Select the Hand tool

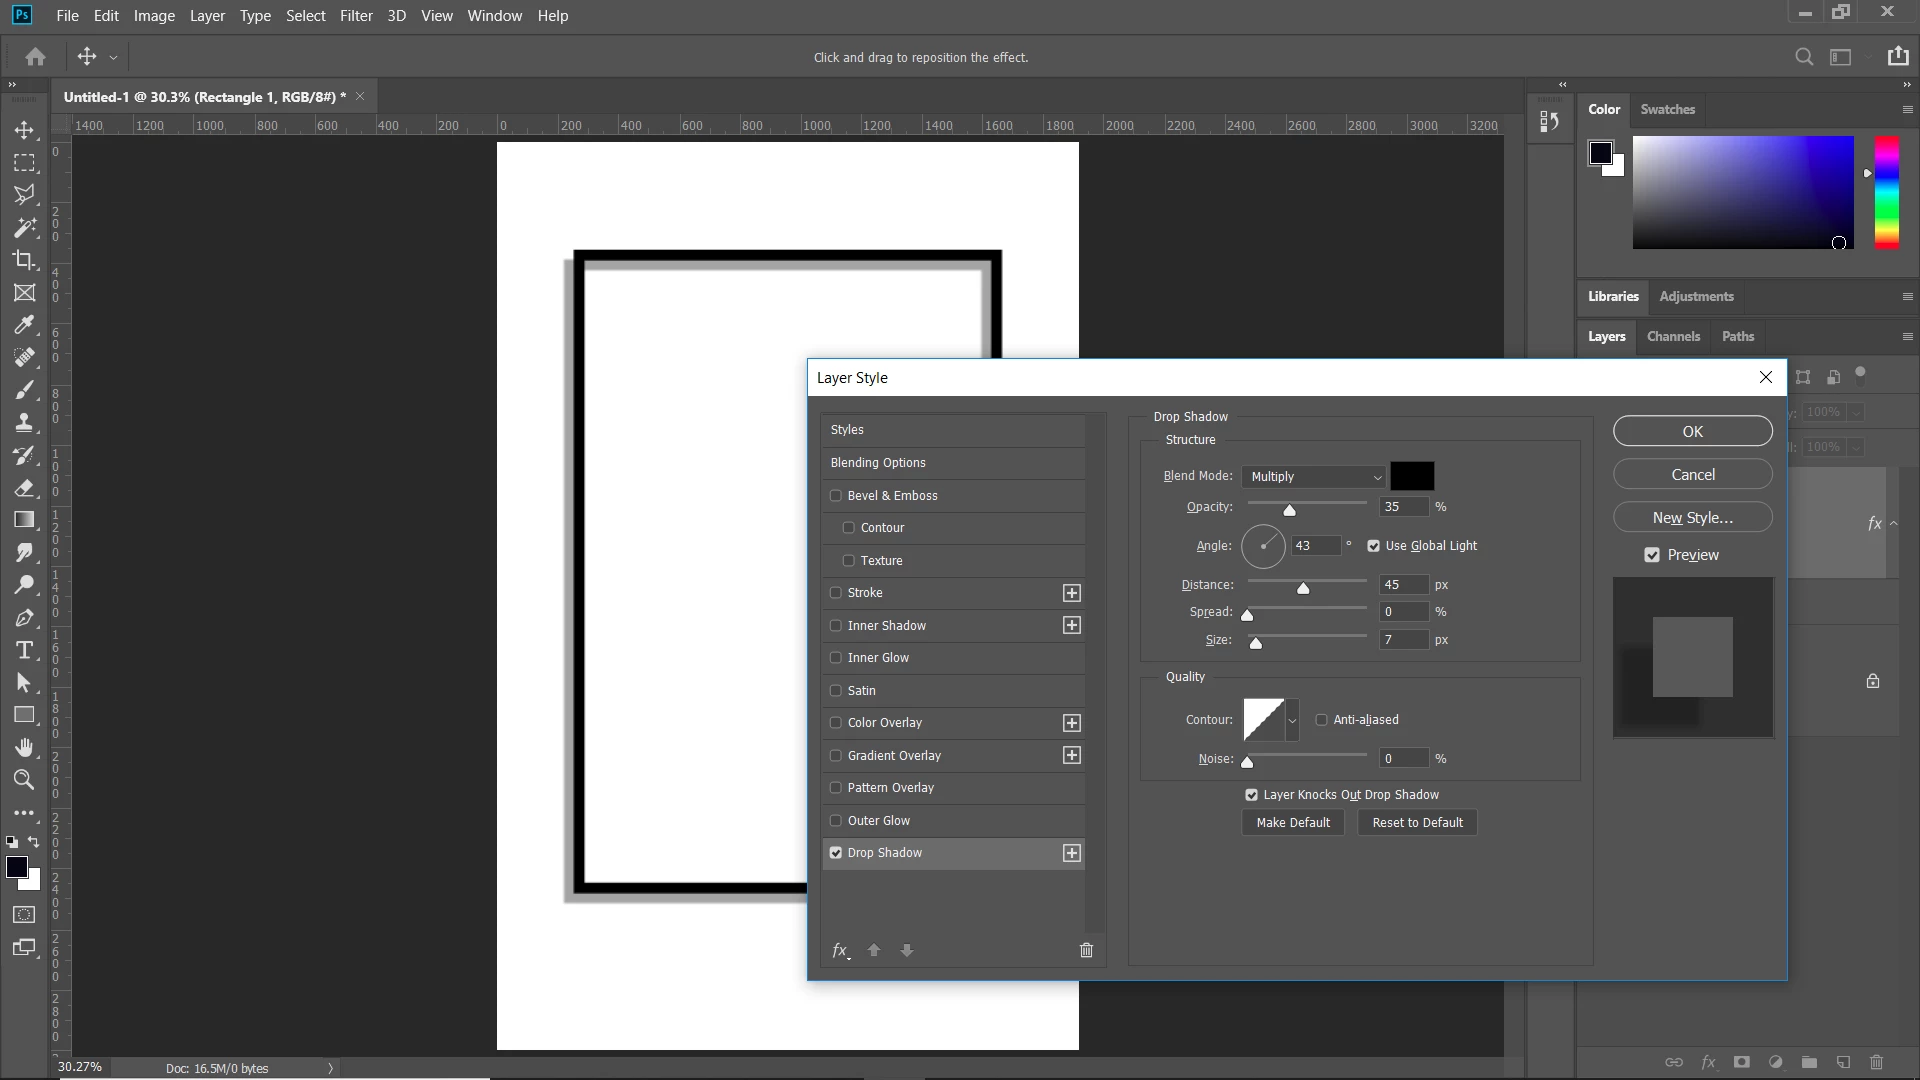pos(24,748)
